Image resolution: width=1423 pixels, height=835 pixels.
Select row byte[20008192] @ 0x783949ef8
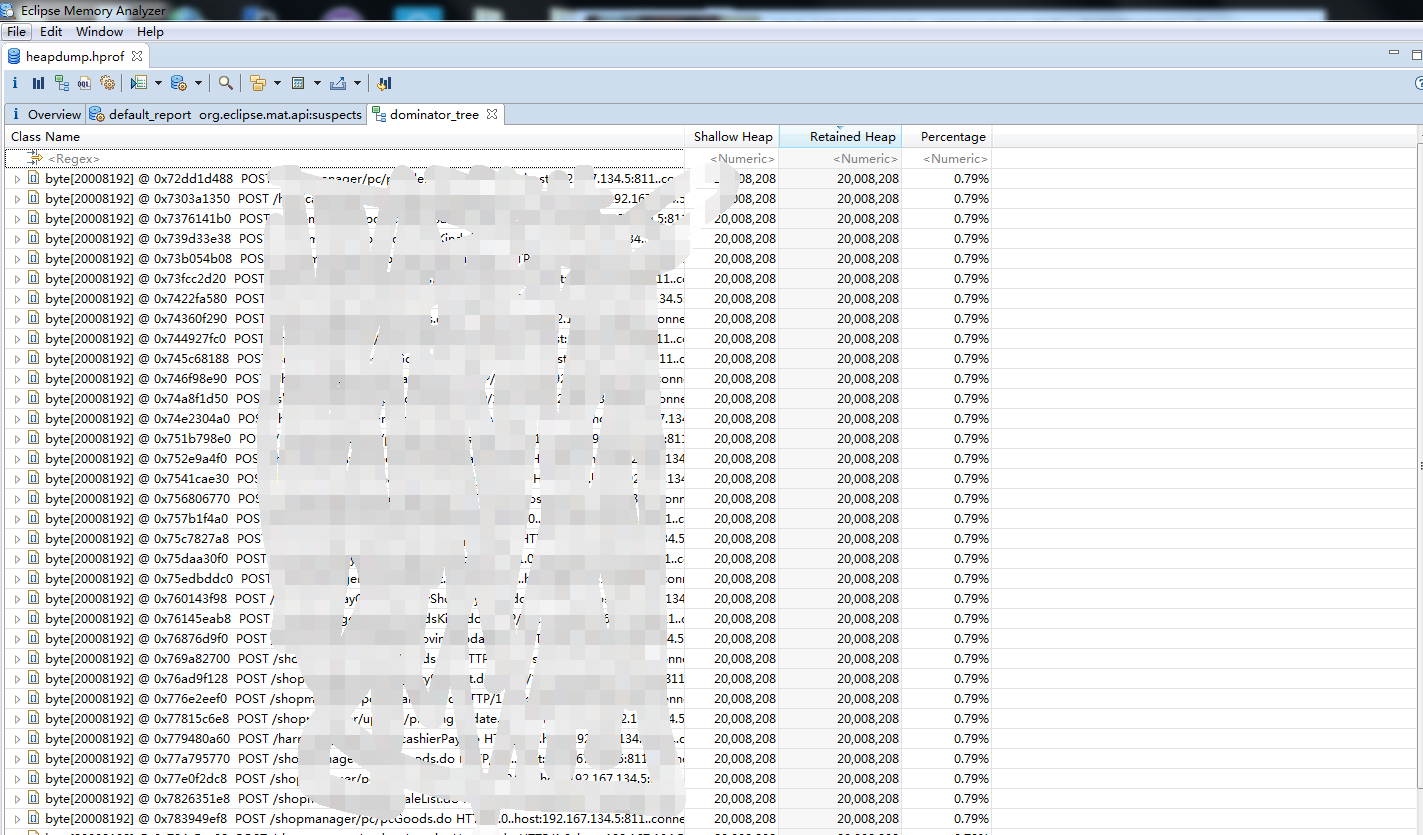coord(498,819)
